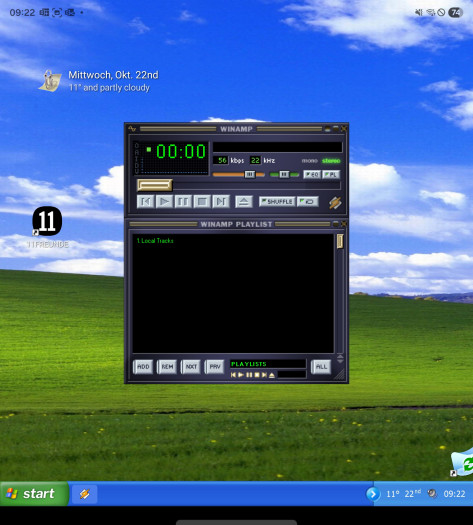Click the mini Stop icon under PLAYLISTS

[257, 375]
